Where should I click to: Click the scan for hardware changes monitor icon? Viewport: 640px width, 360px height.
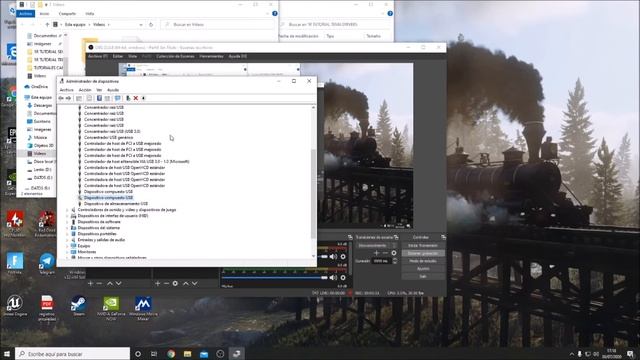[x=118, y=98]
